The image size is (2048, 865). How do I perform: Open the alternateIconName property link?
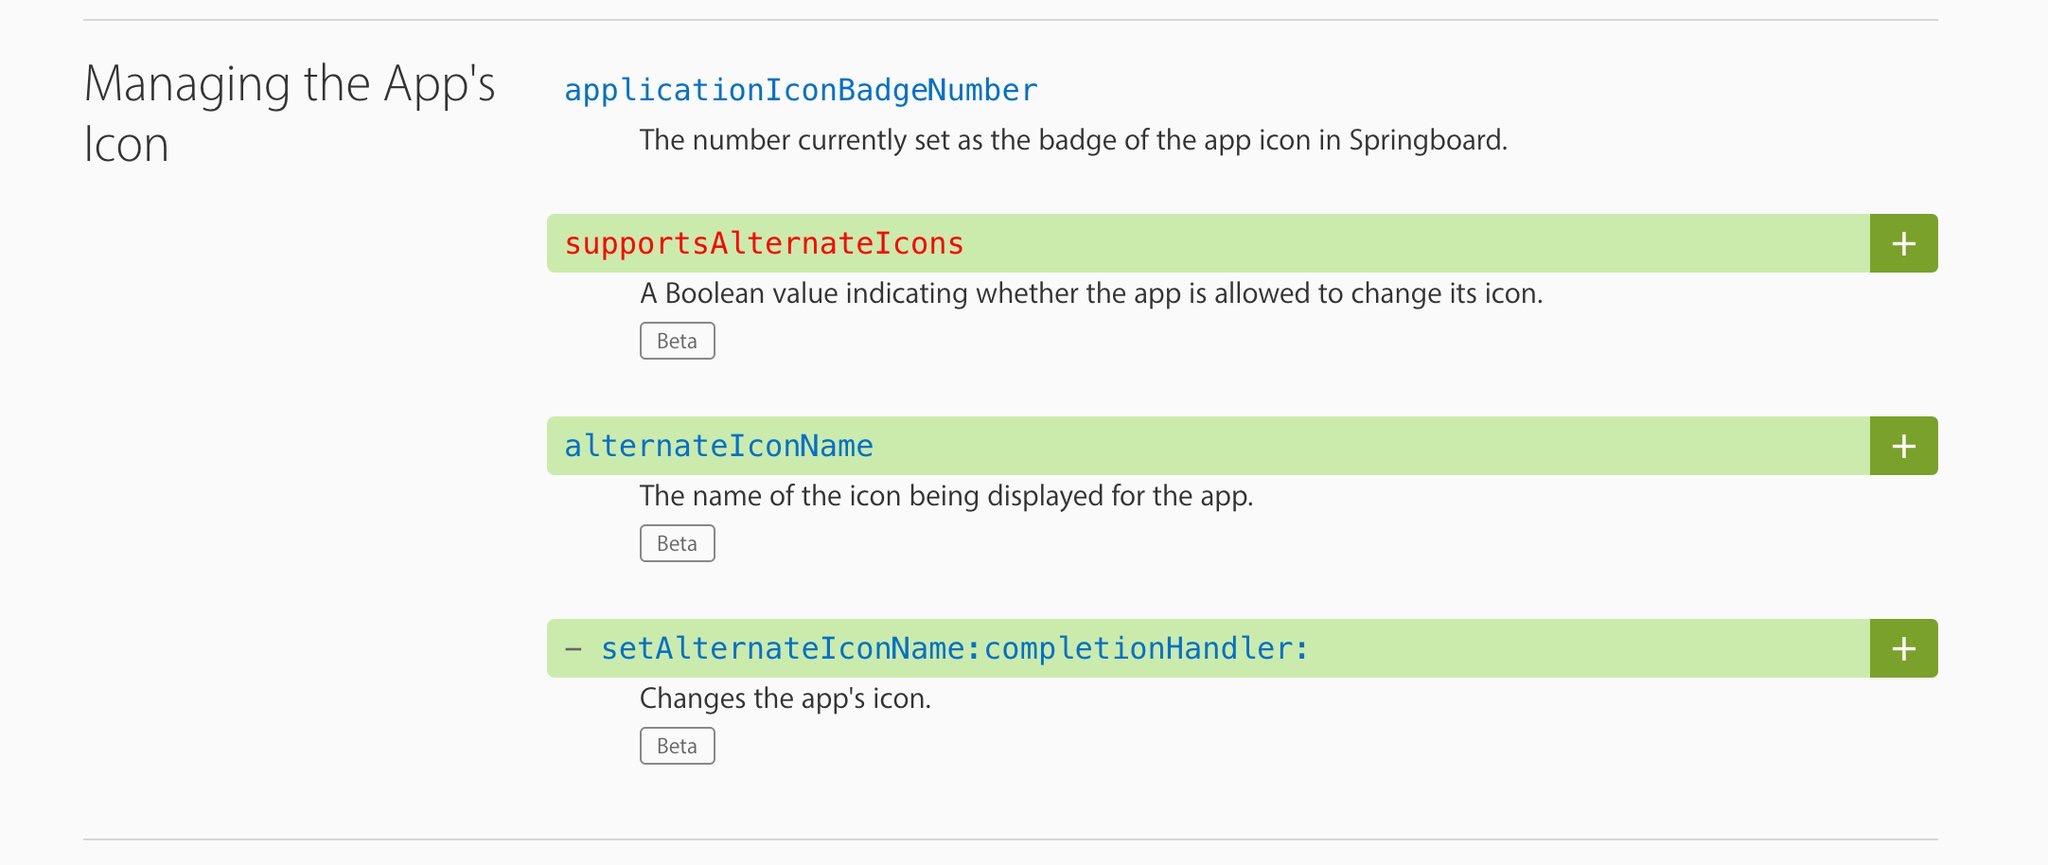tap(719, 446)
